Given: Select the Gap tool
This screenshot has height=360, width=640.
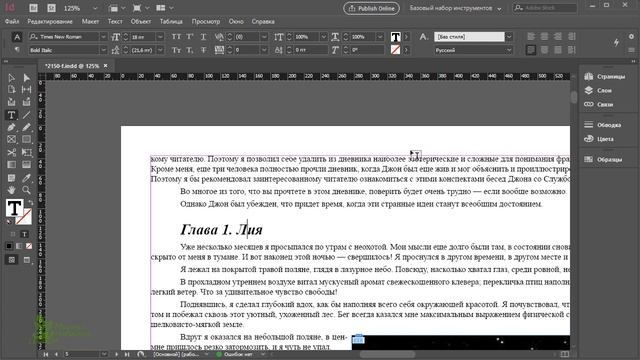Looking at the screenshot, I should [27, 89].
